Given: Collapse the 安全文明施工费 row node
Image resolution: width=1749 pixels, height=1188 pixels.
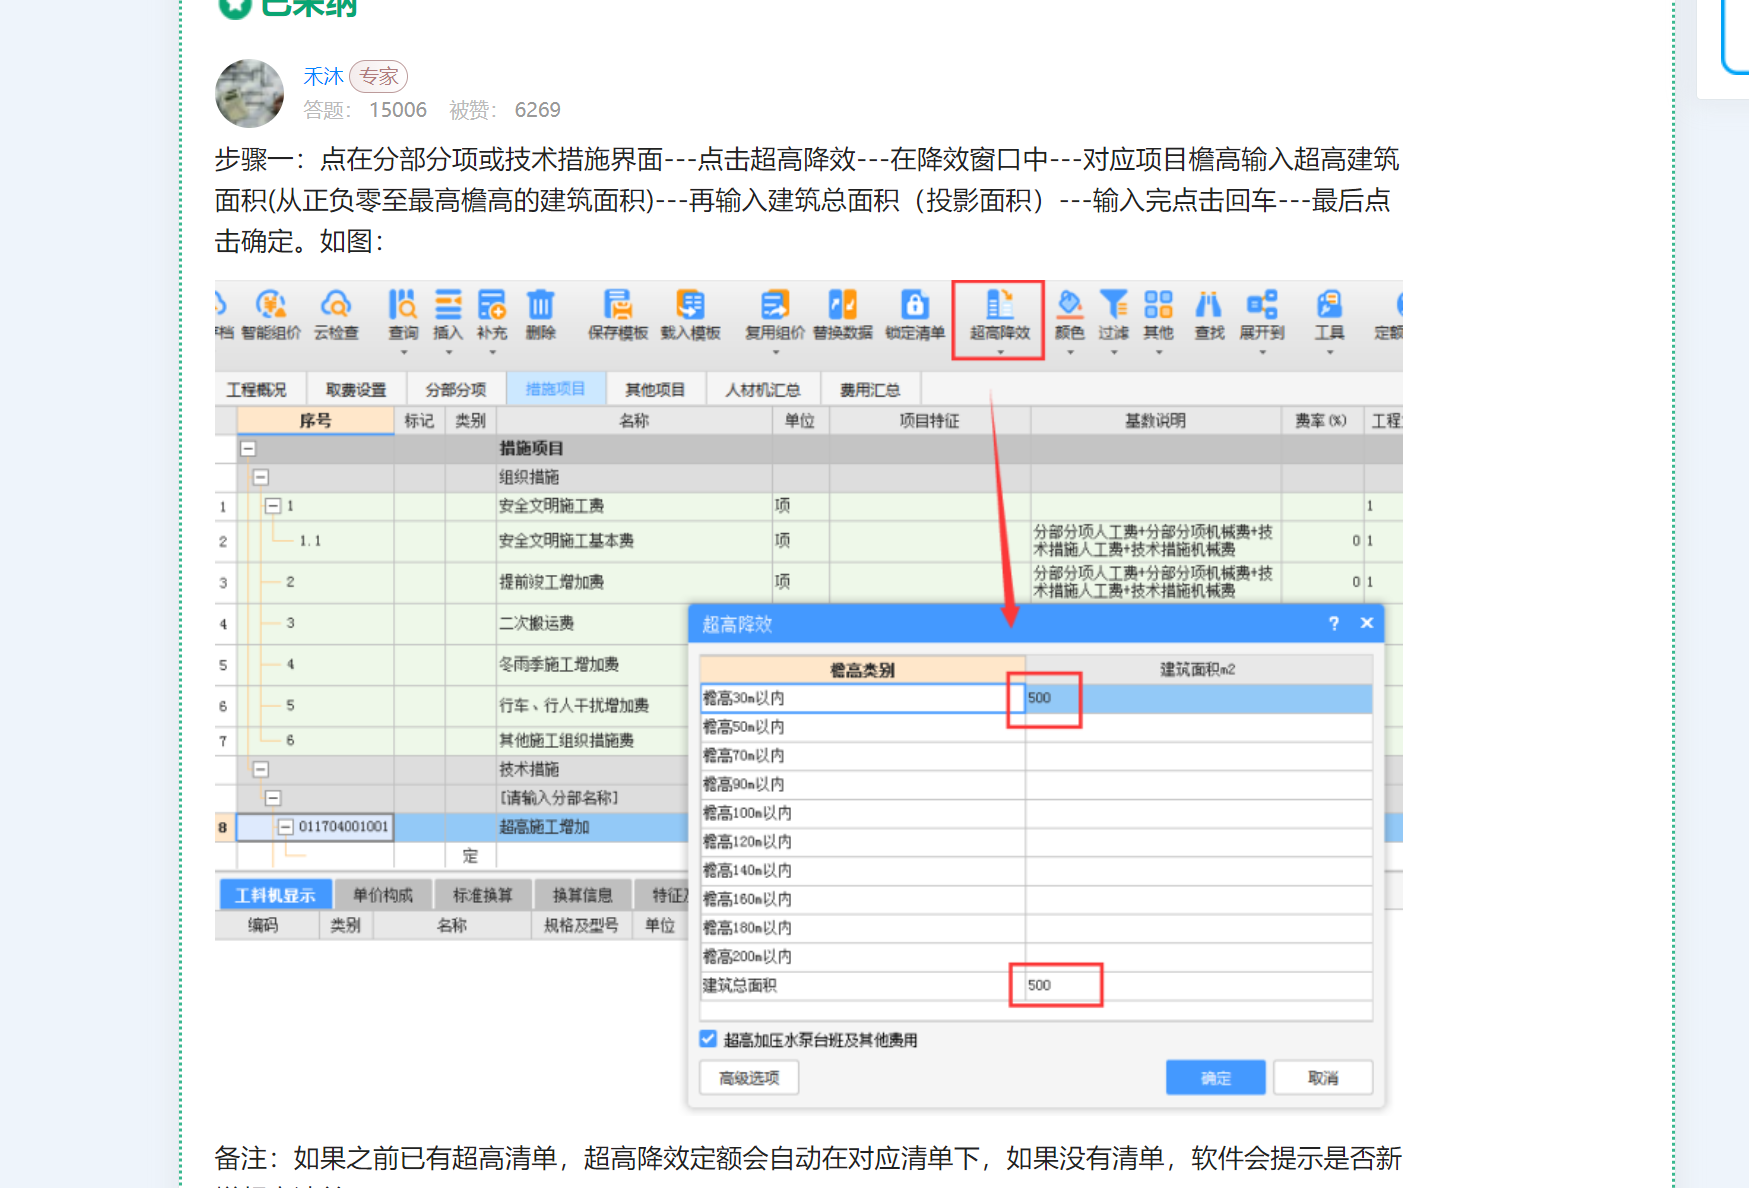Looking at the screenshot, I should point(273,506).
